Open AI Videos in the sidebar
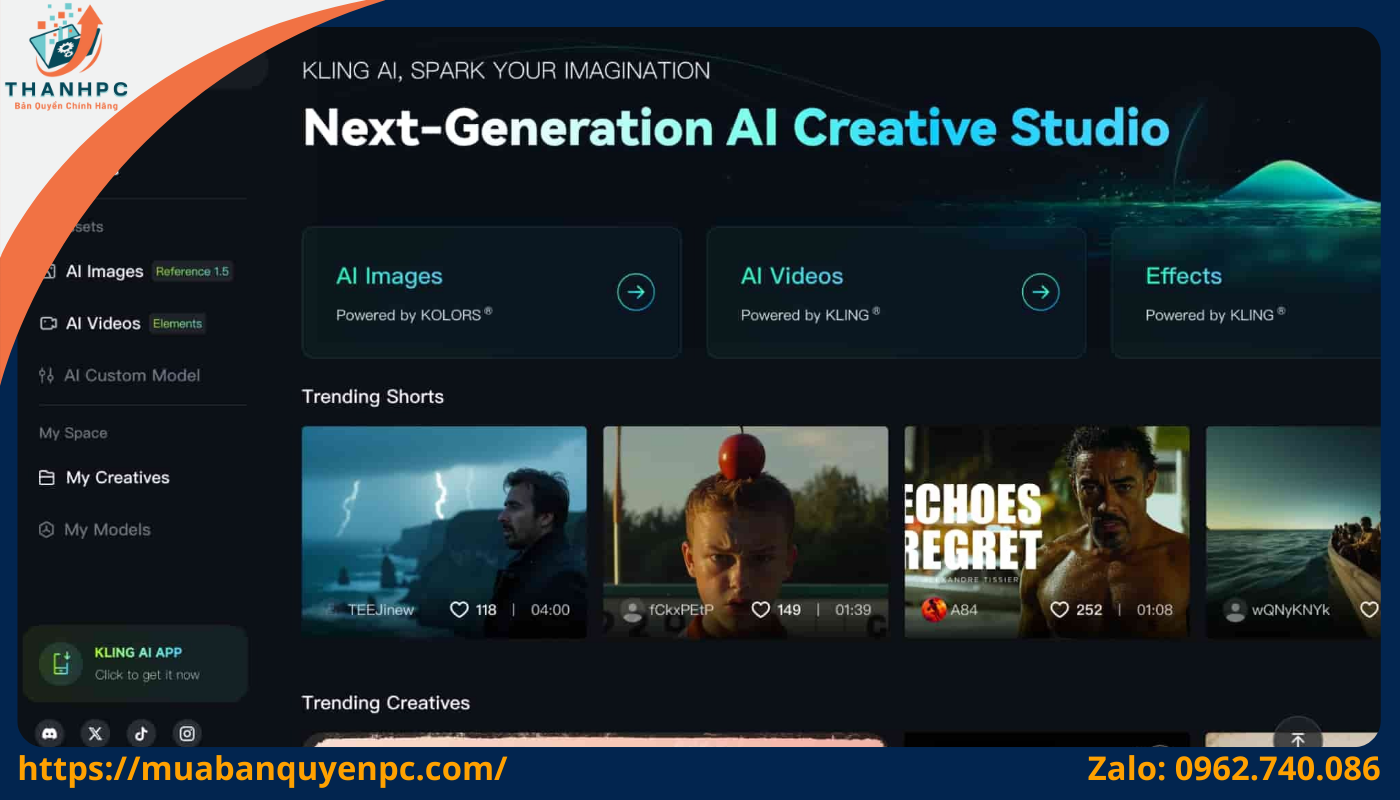 (x=102, y=323)
